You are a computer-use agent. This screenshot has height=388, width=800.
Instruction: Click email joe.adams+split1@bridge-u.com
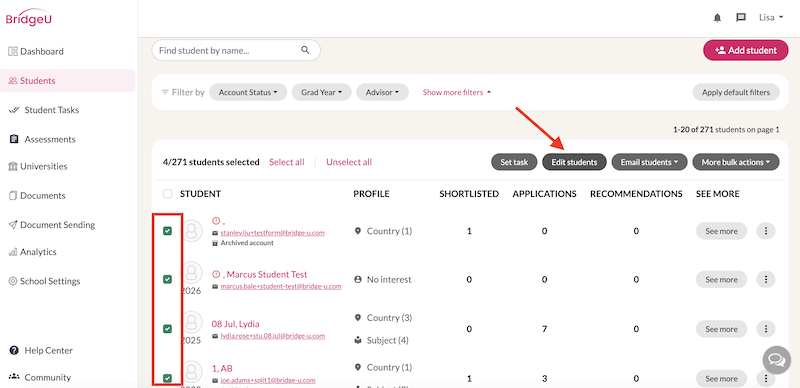[268, 380]
